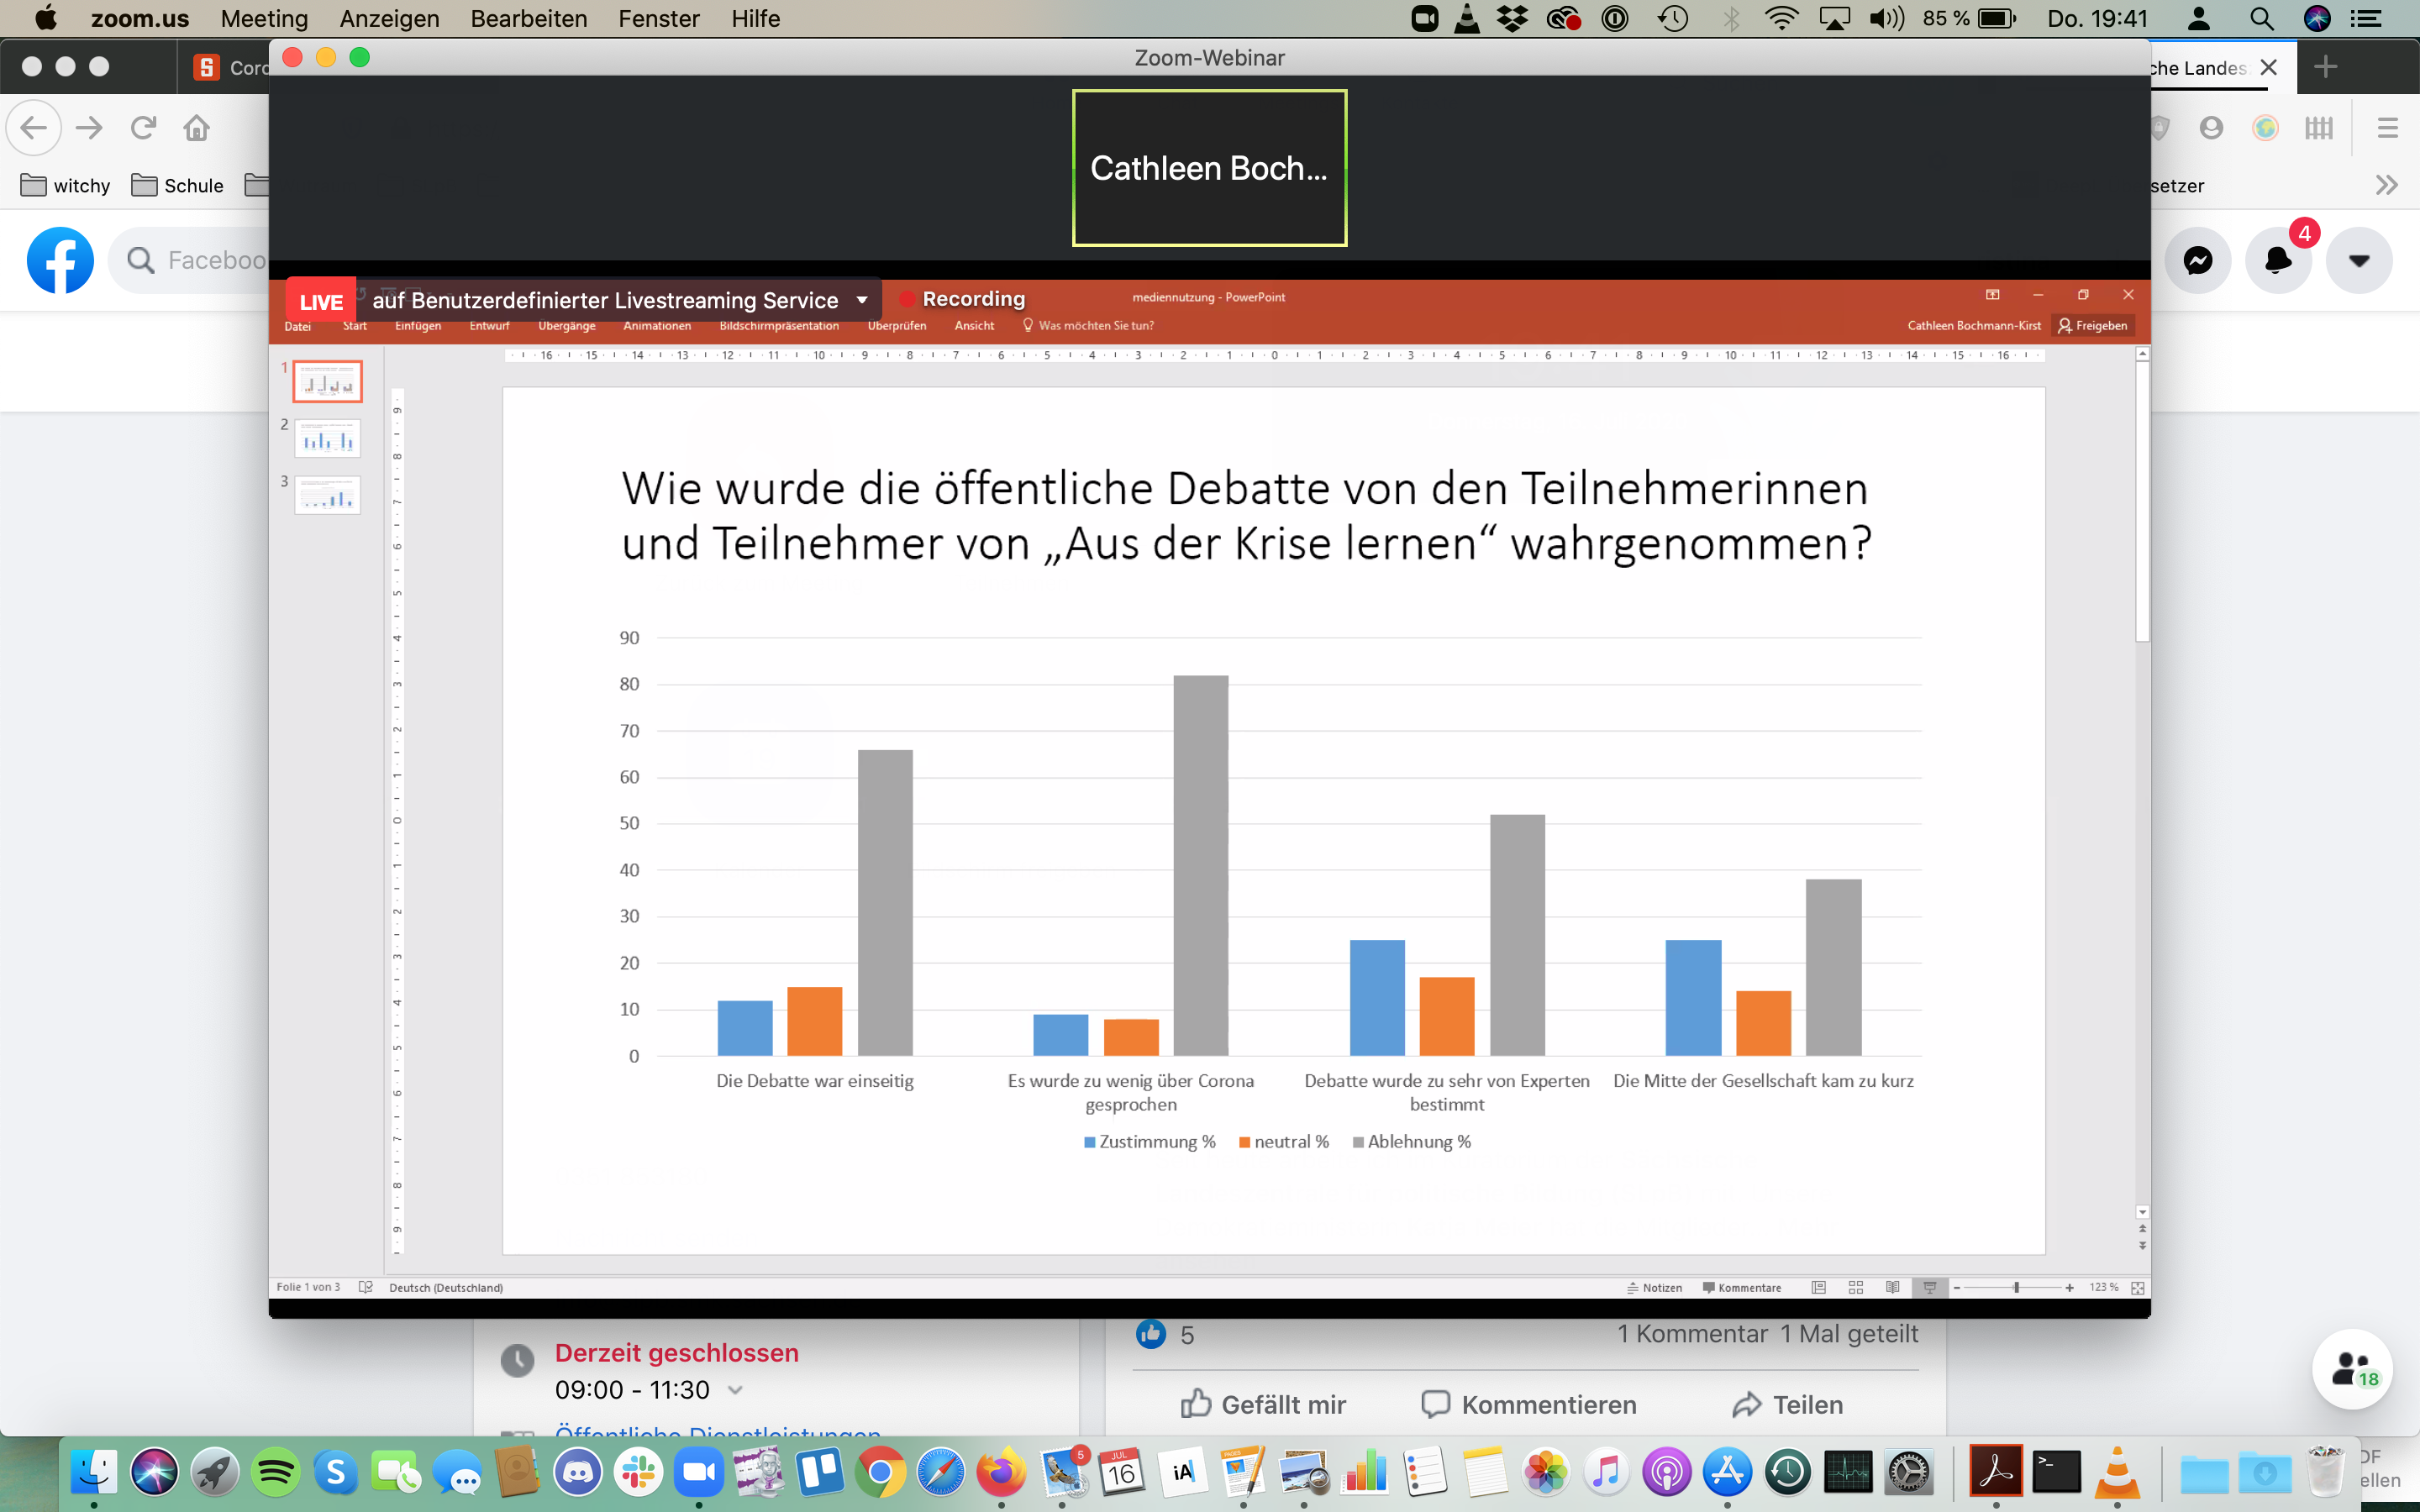The width and height of the screenshot is (2420, 1512).
Task: Switch to slide sorter view icon
Action: (1856, 1288)
